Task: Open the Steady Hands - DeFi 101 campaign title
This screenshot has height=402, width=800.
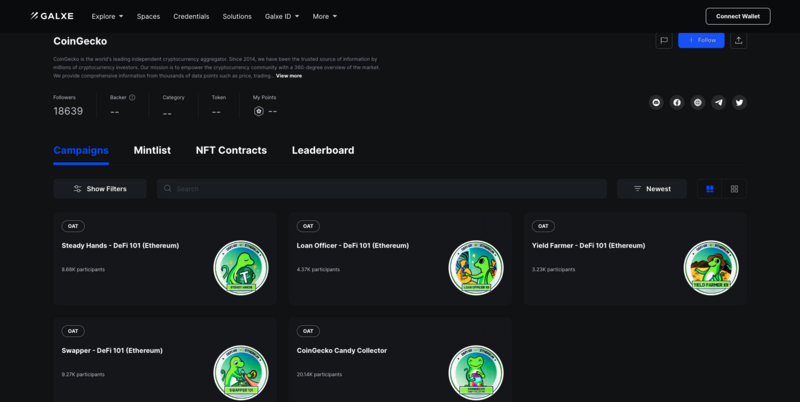Action: tap(120, 245)
